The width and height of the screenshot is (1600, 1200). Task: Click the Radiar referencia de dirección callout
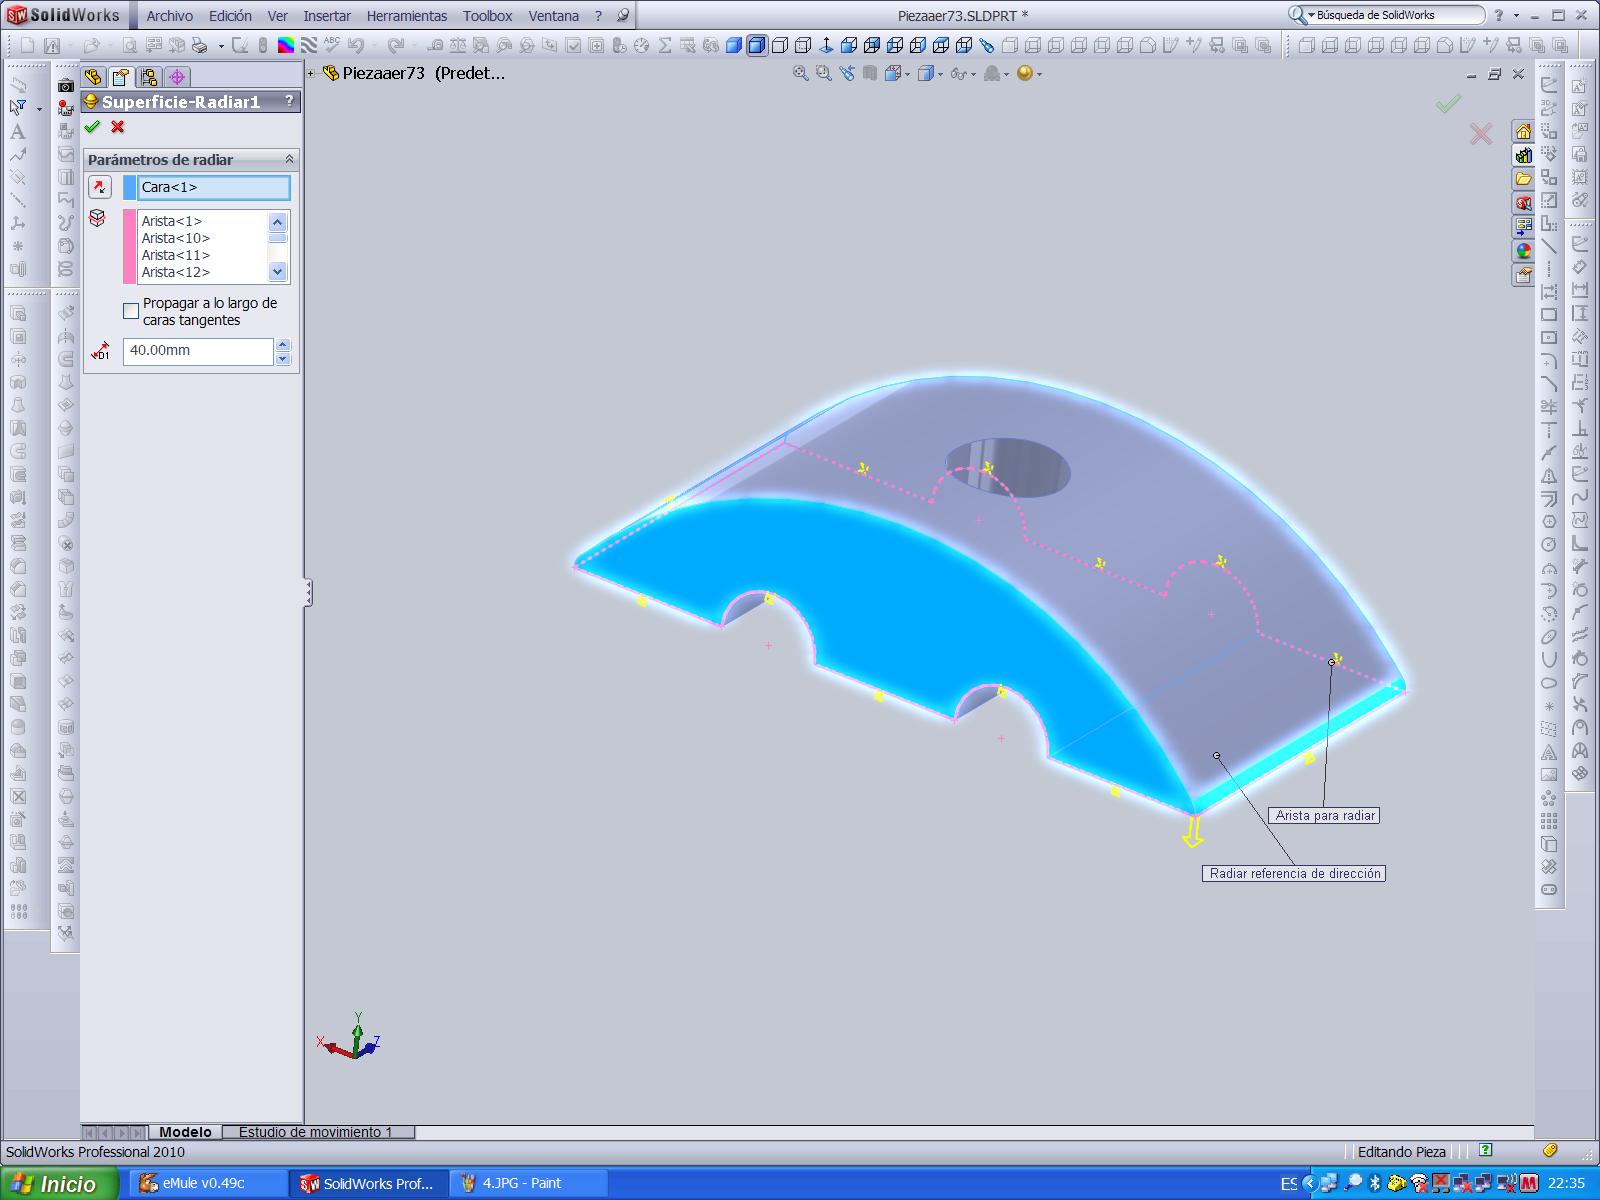pyautogui.click(x=1295, y=874)
